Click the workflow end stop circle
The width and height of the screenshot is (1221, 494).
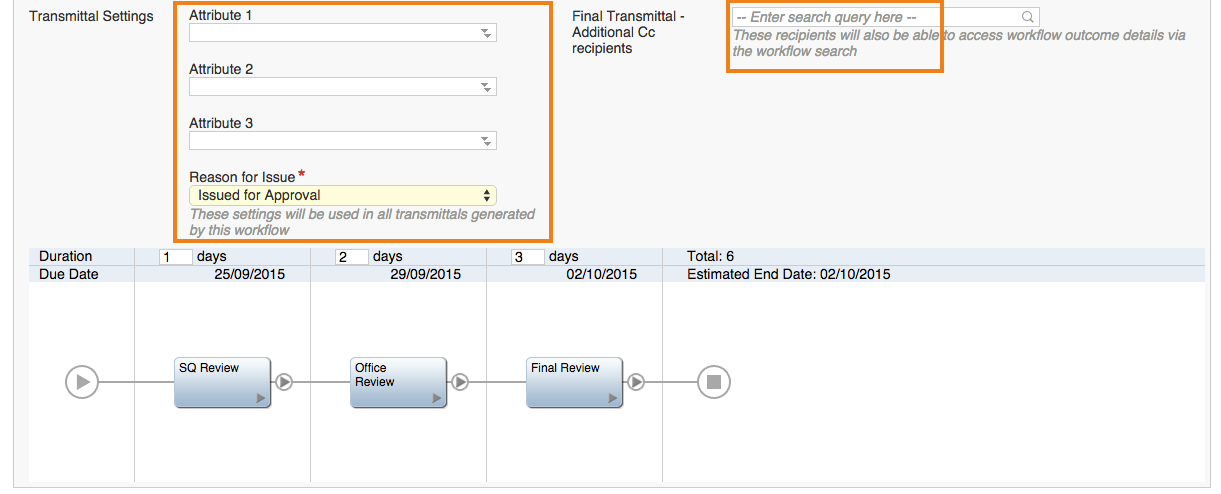pyautogui.click(x=714, y=382)
